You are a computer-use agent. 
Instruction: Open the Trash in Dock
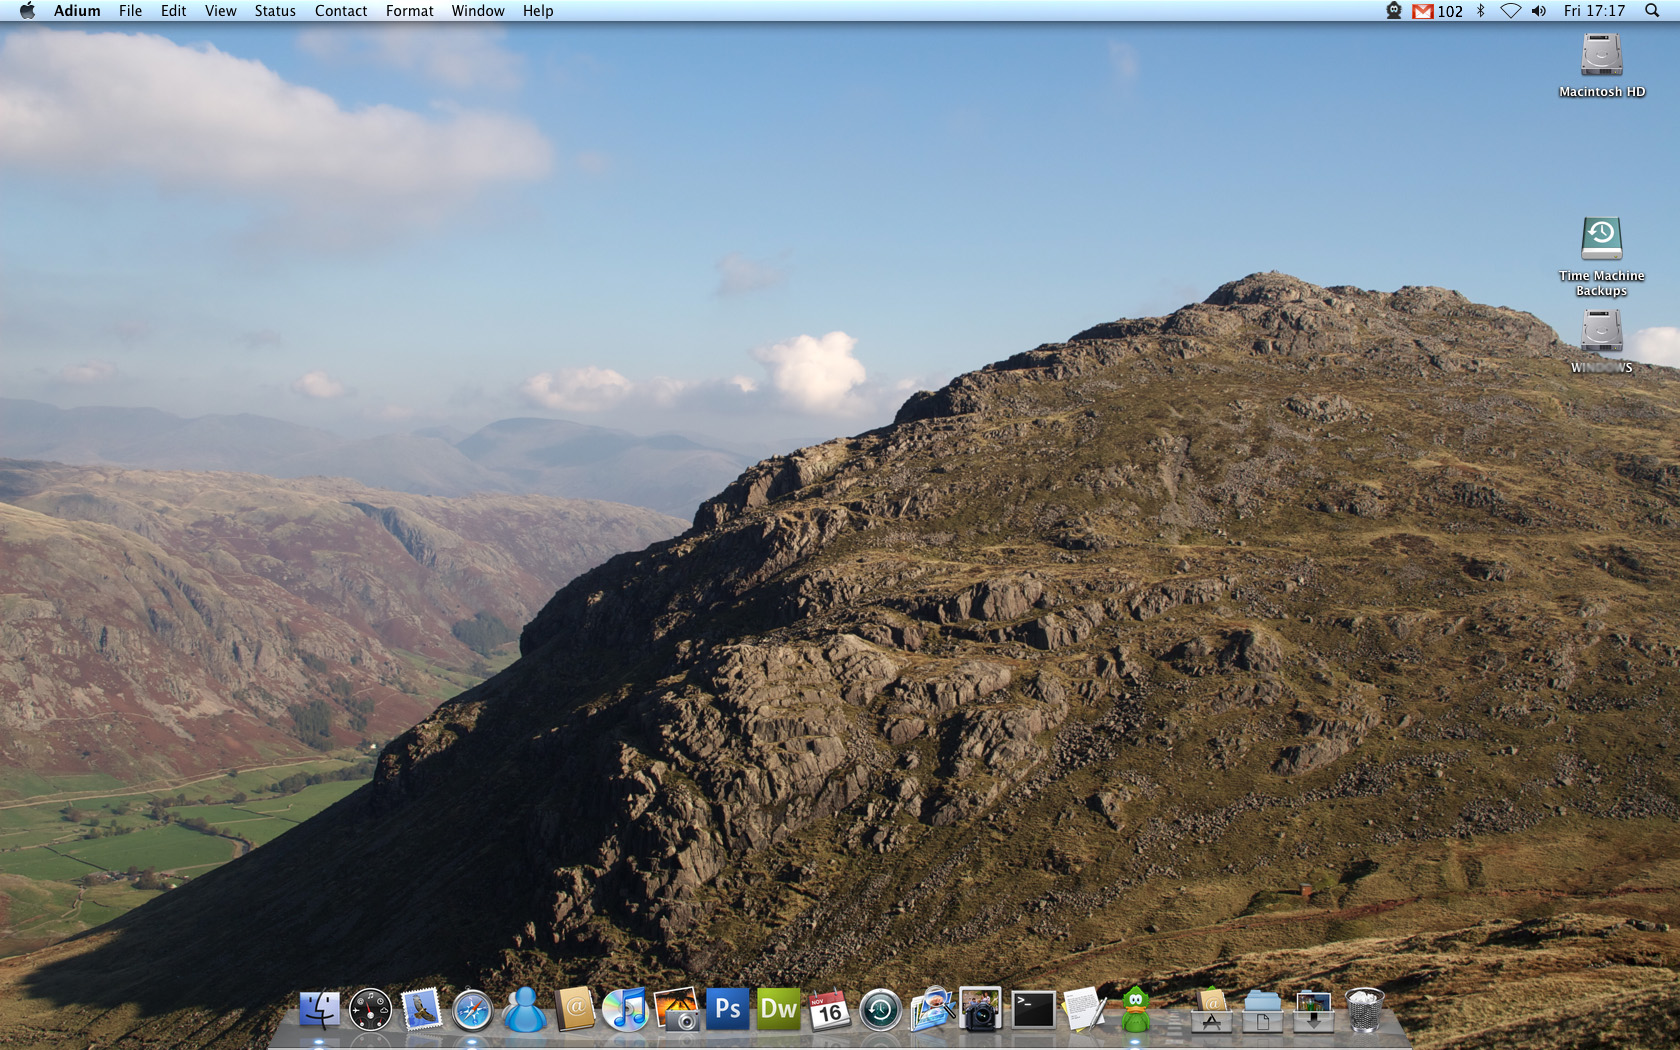(1365, 1010)
